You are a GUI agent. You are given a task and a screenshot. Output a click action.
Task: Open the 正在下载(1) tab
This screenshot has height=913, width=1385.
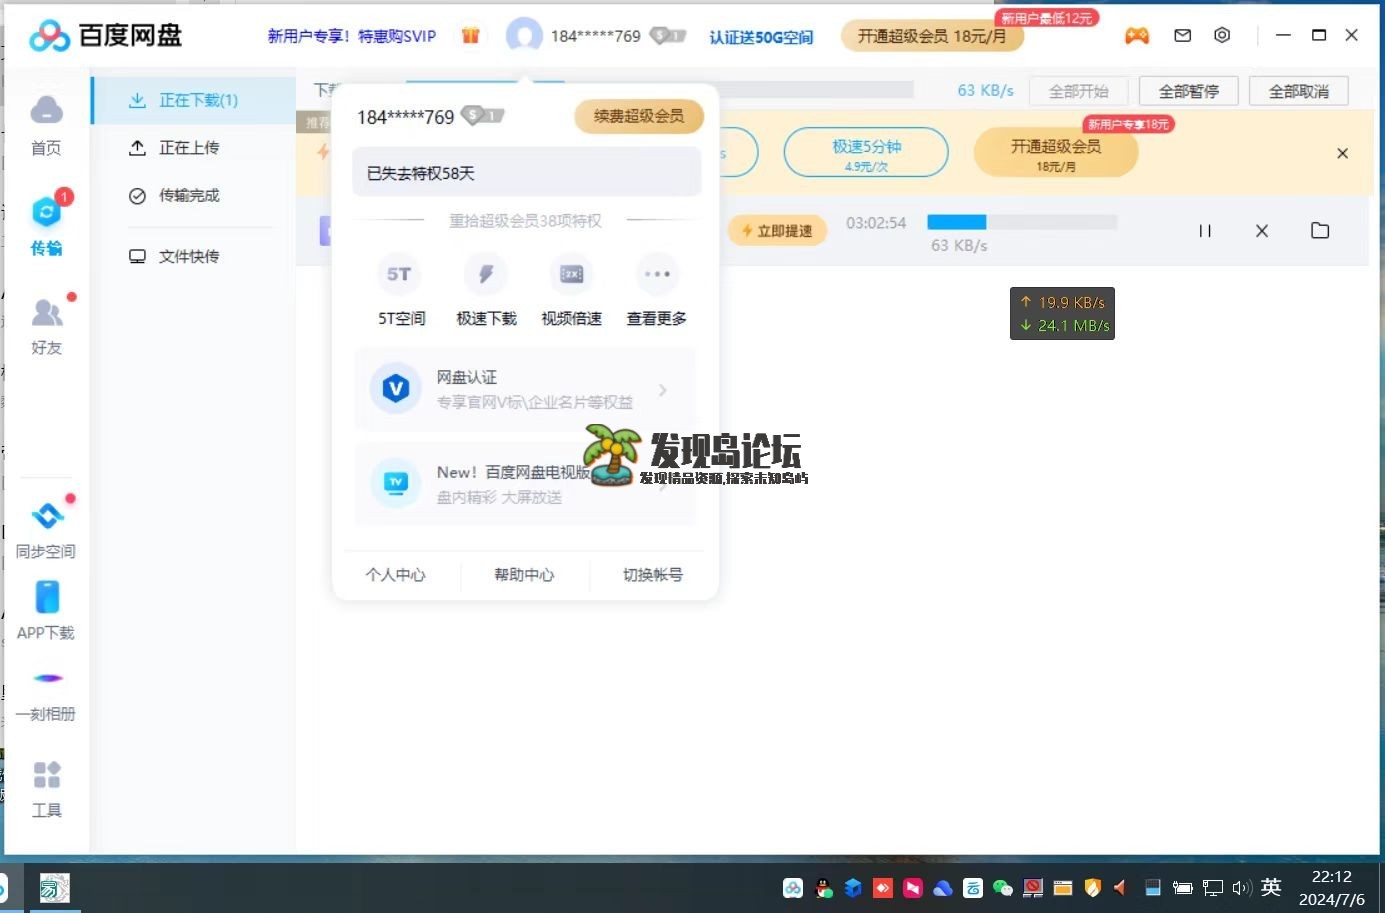pyautogui.click(x=194, y=100)
